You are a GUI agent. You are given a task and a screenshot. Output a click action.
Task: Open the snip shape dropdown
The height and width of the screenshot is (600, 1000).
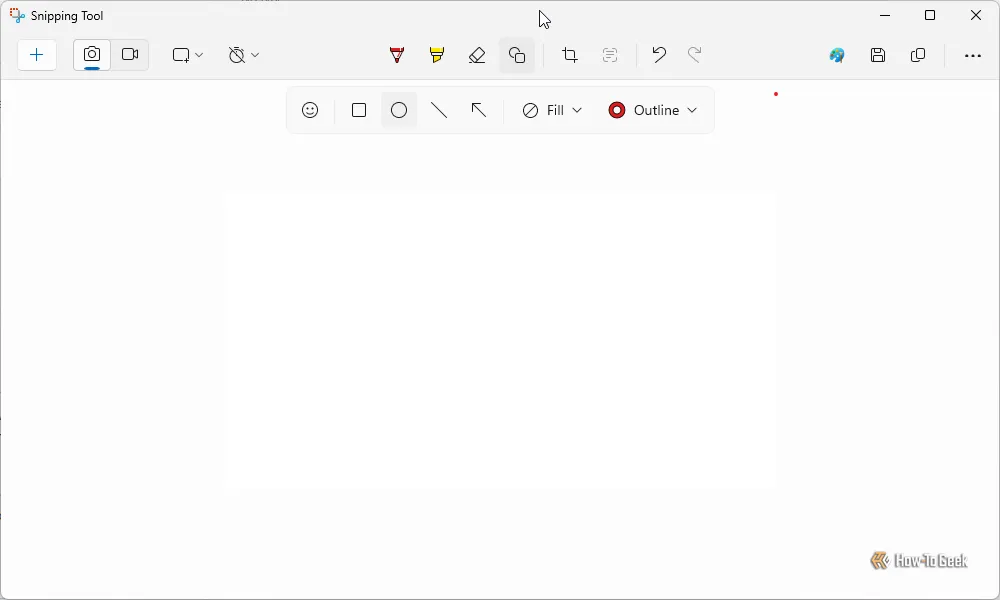186,55
